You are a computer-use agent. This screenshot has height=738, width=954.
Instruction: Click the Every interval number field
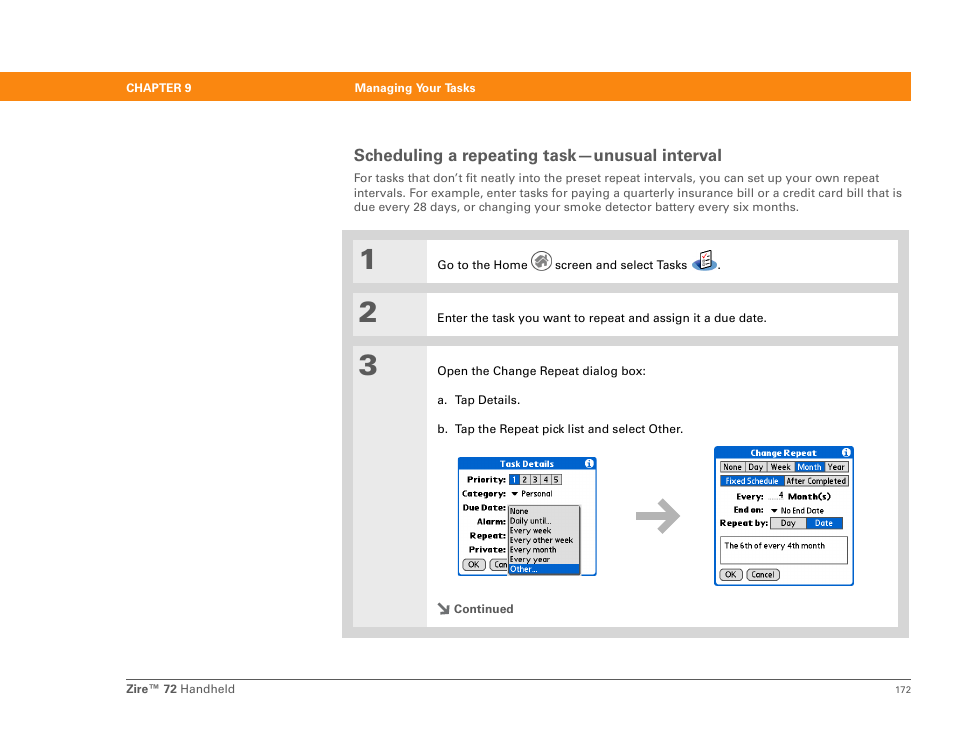click(x=776, y=496)
